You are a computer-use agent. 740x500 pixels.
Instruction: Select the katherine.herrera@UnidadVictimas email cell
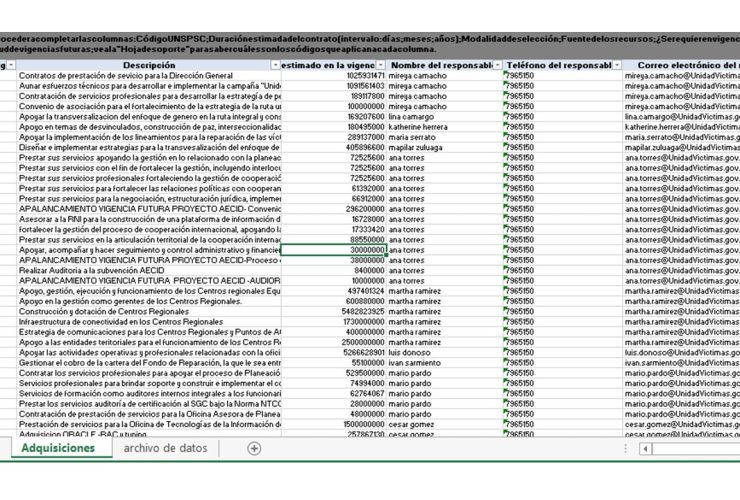coord(681,127)
